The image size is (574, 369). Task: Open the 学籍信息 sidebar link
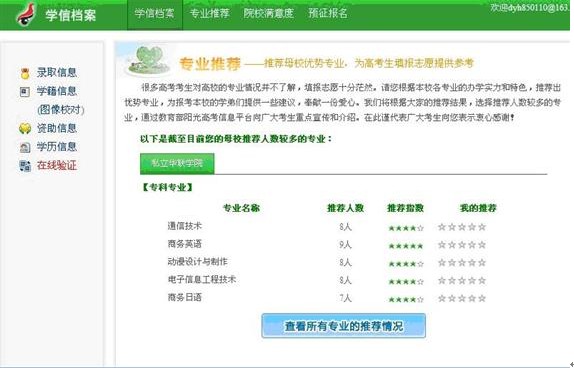(x=57, y=91)
